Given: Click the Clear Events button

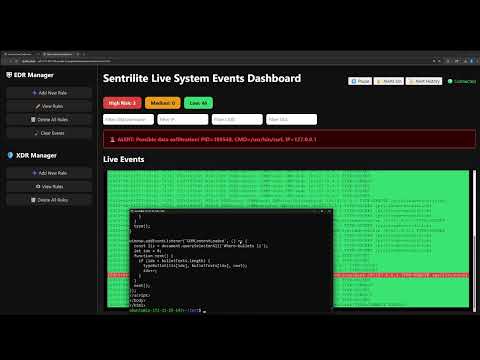Looking at the screenshot, I should (49, 133).
